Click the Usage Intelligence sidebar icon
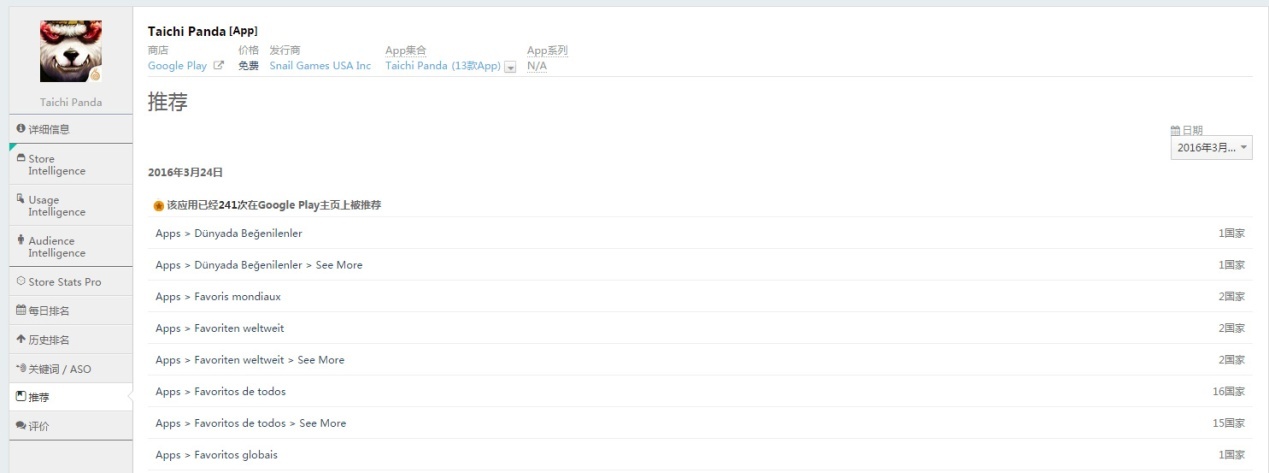The width and height of the screenshot is (1269, 473). [21, 199]
